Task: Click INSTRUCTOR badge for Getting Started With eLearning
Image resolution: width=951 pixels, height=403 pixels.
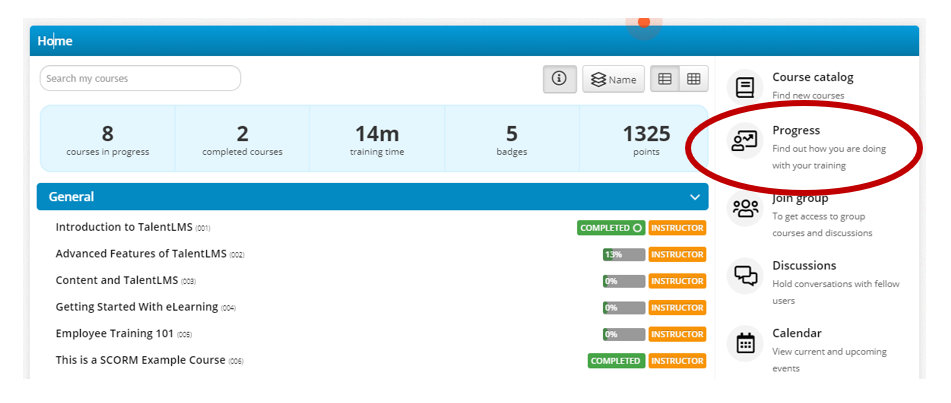Action: 677,308
